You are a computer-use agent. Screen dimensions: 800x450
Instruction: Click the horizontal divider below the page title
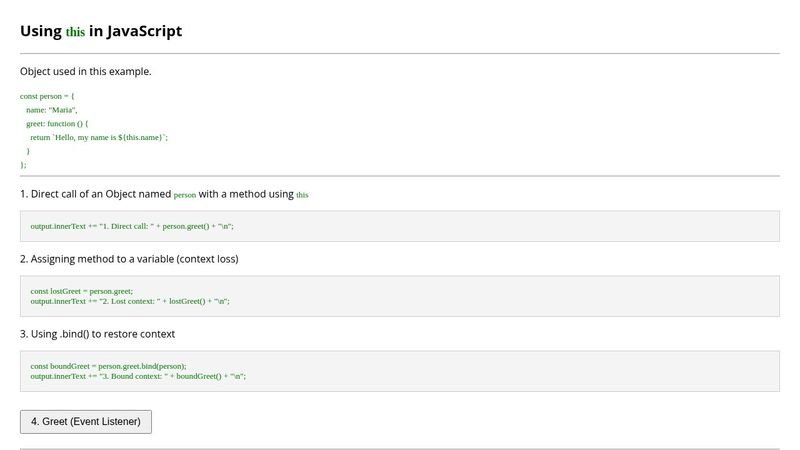tap(400, 53)
